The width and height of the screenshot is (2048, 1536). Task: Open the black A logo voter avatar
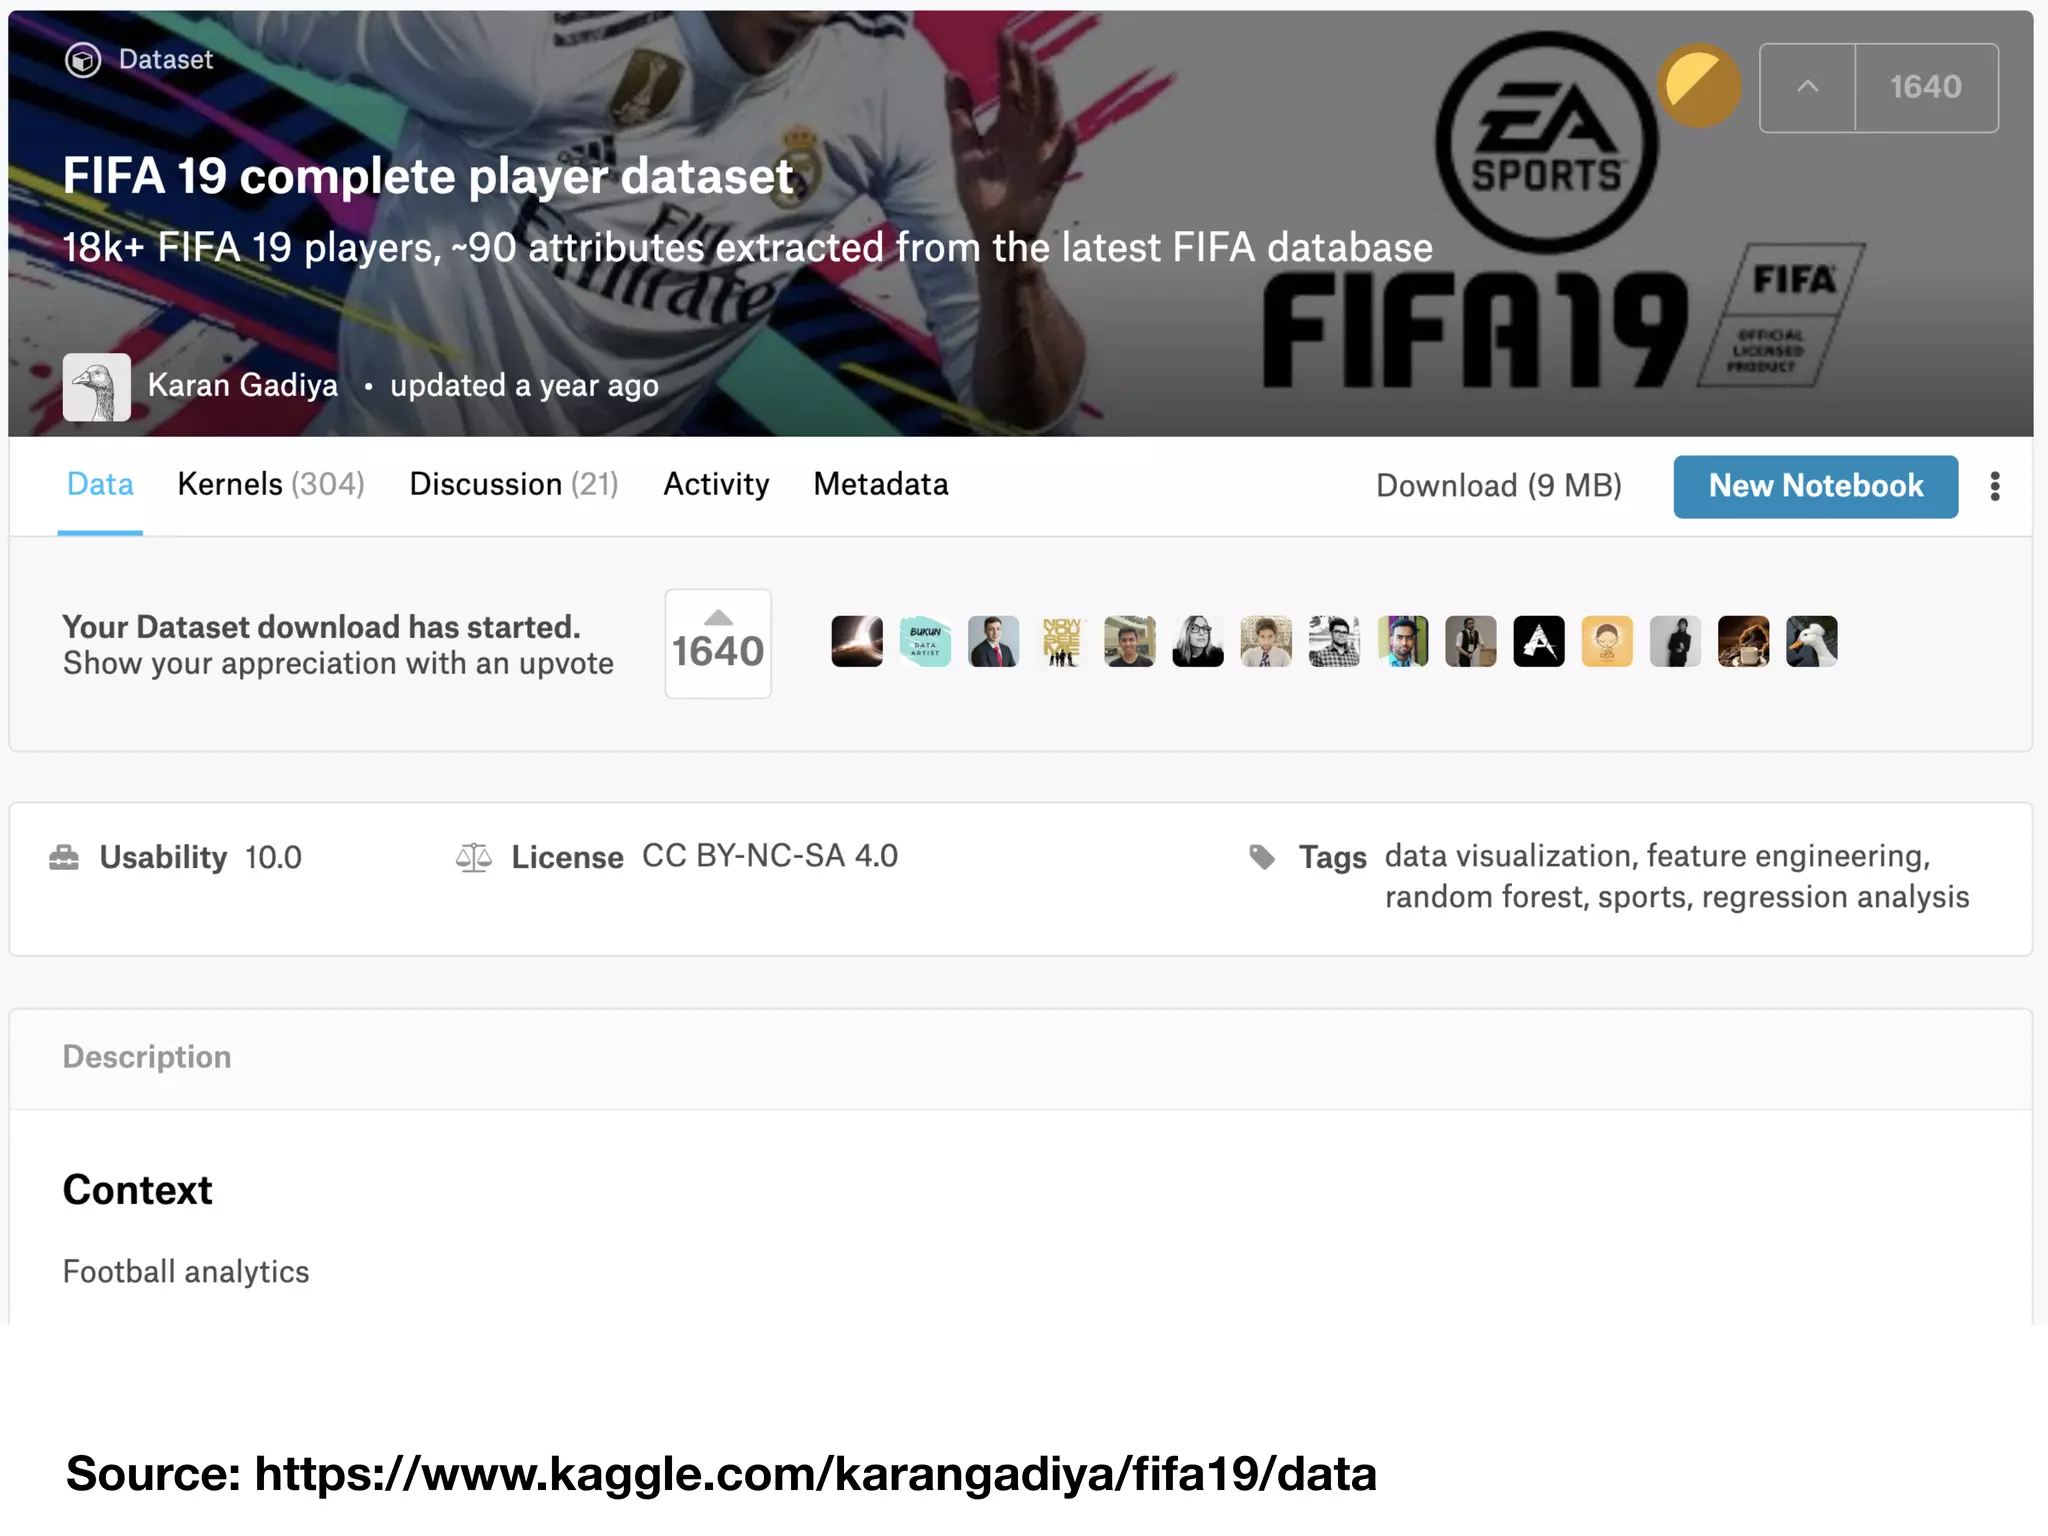[x=1539, y=641]
